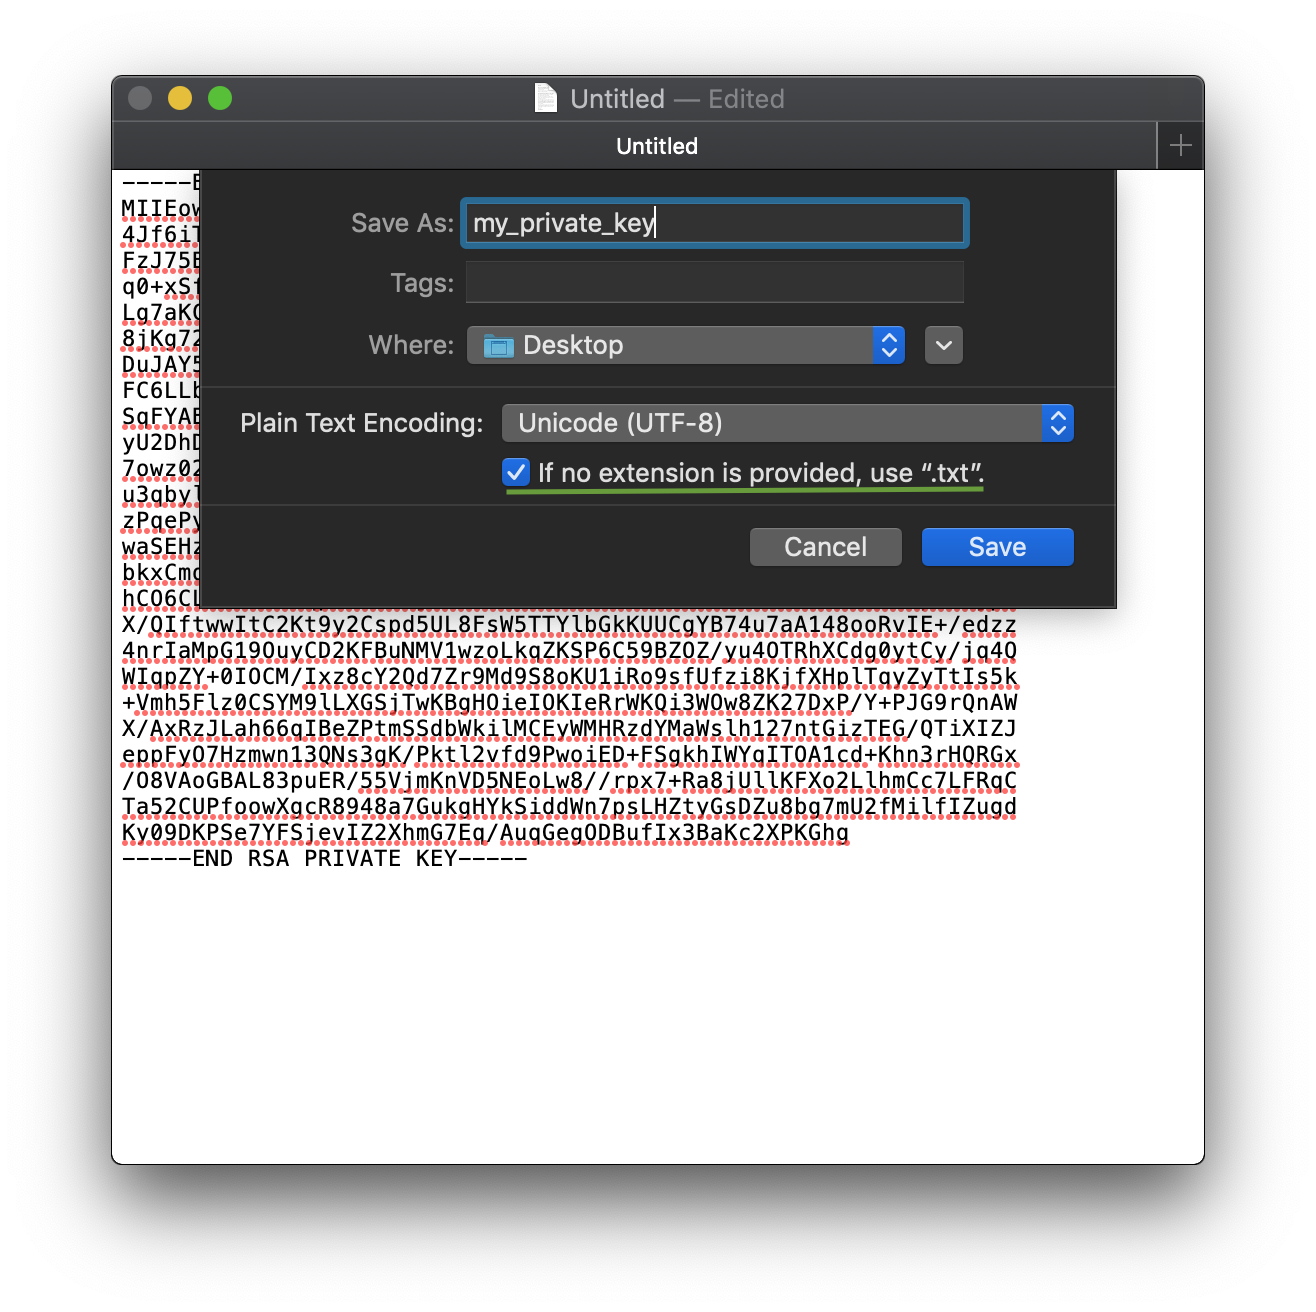The width and height of the screenshot is (1316, 1312).
Task: Click the Cancel button
Action: [x=826, y=547]
